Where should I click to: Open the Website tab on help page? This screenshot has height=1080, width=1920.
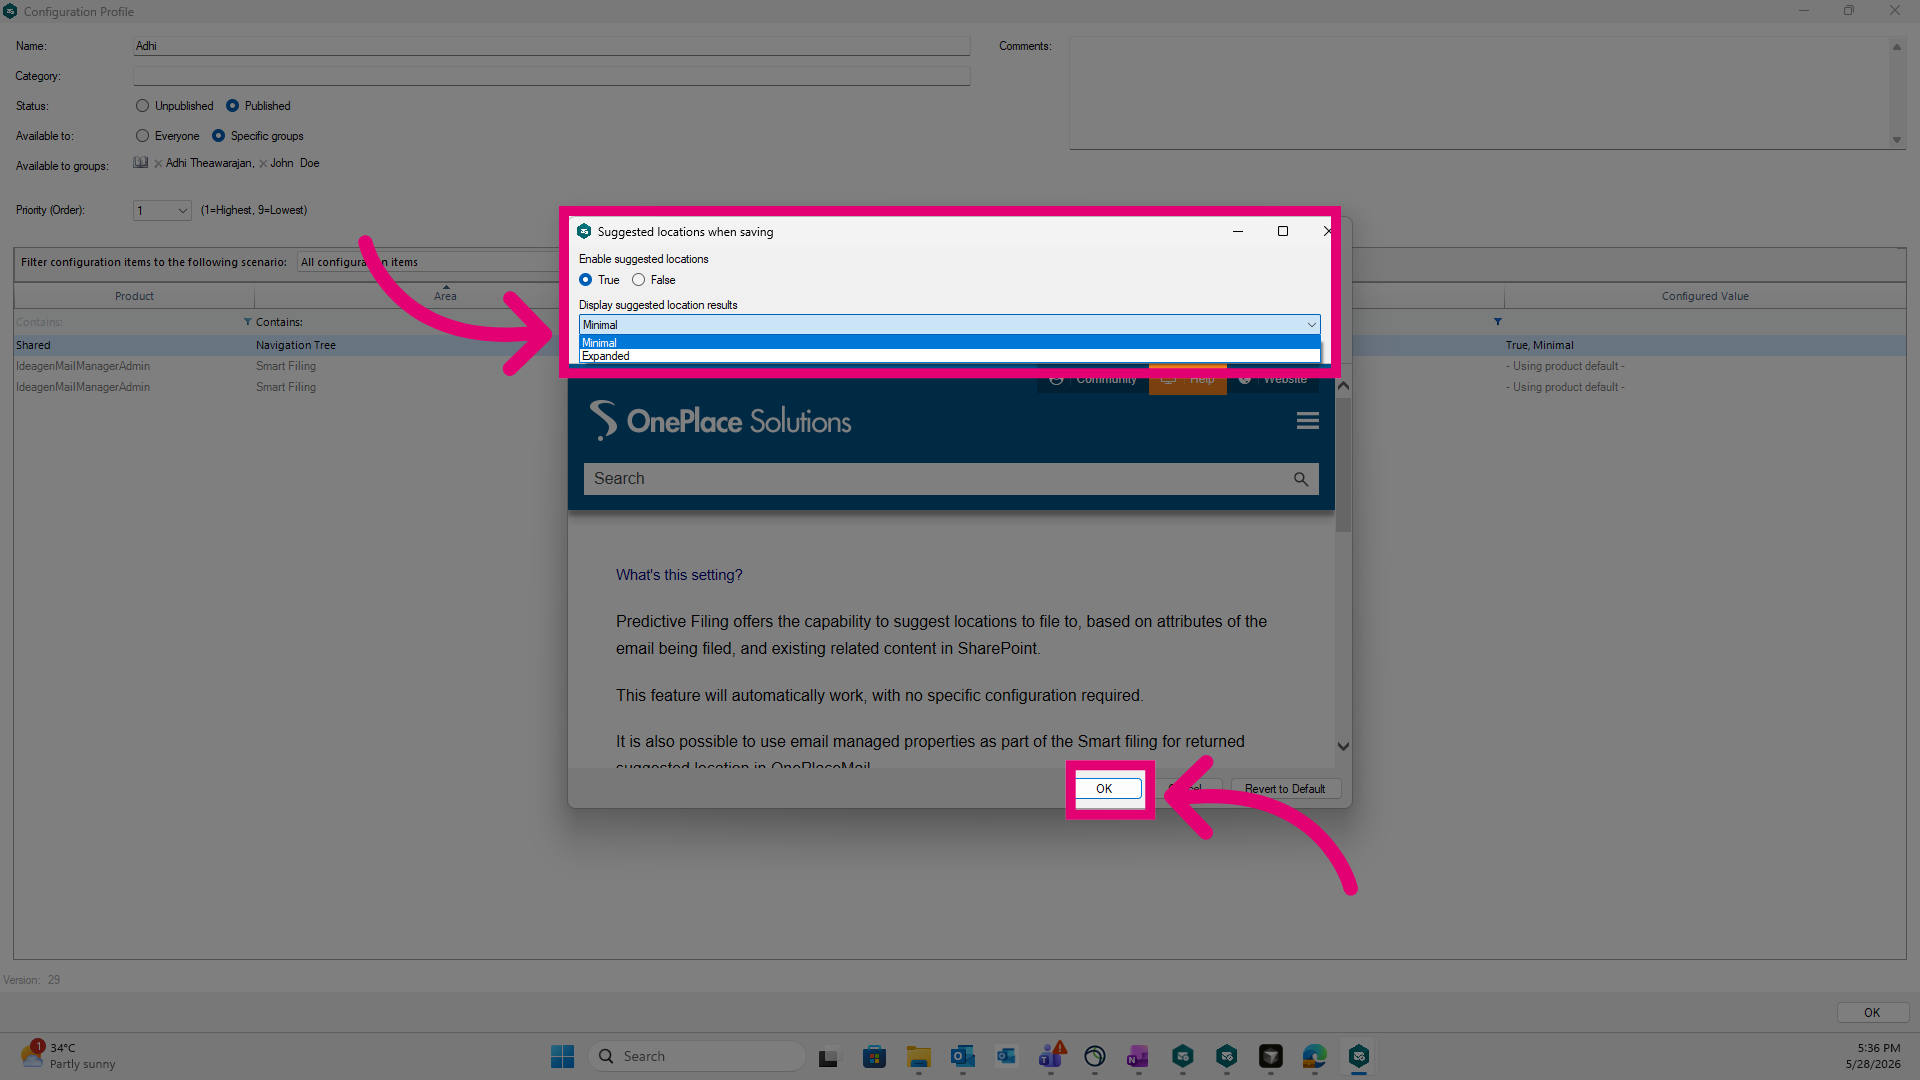tap(1273, 380)
